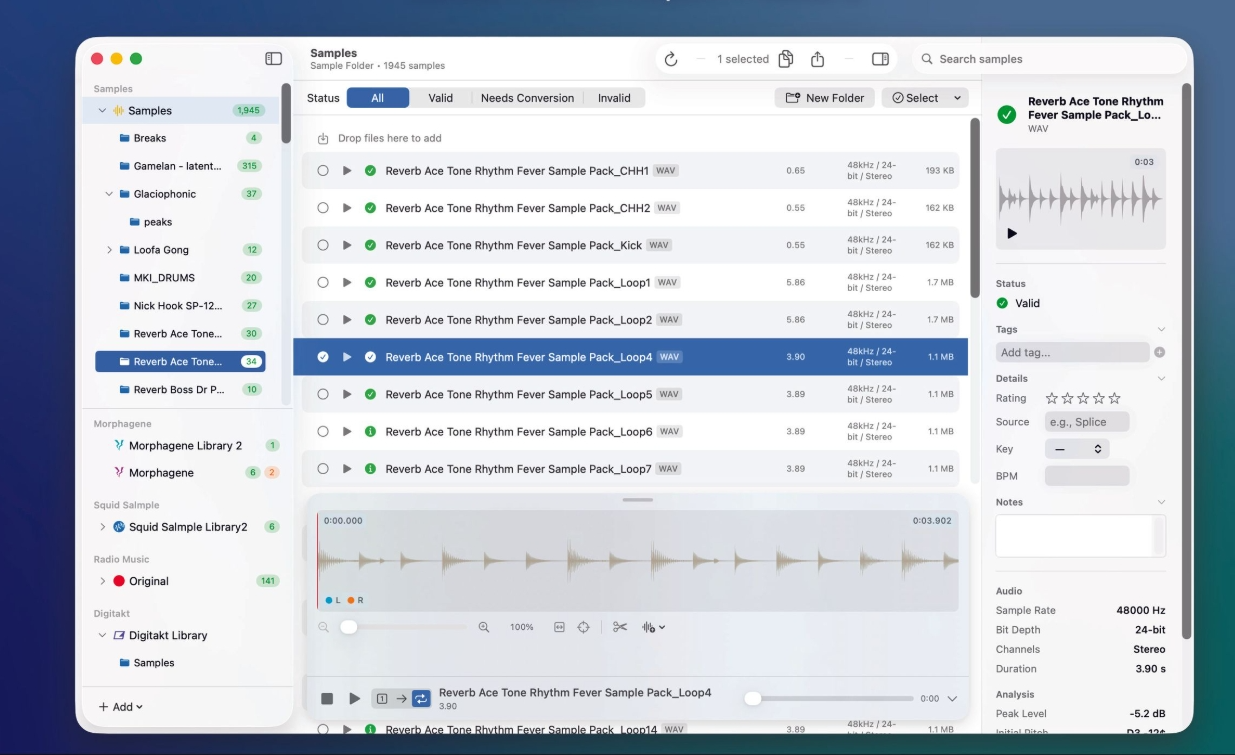The image size is (1235, 755).
Task: Toggle the right inspector panel icon
Action: coord(880,59)
